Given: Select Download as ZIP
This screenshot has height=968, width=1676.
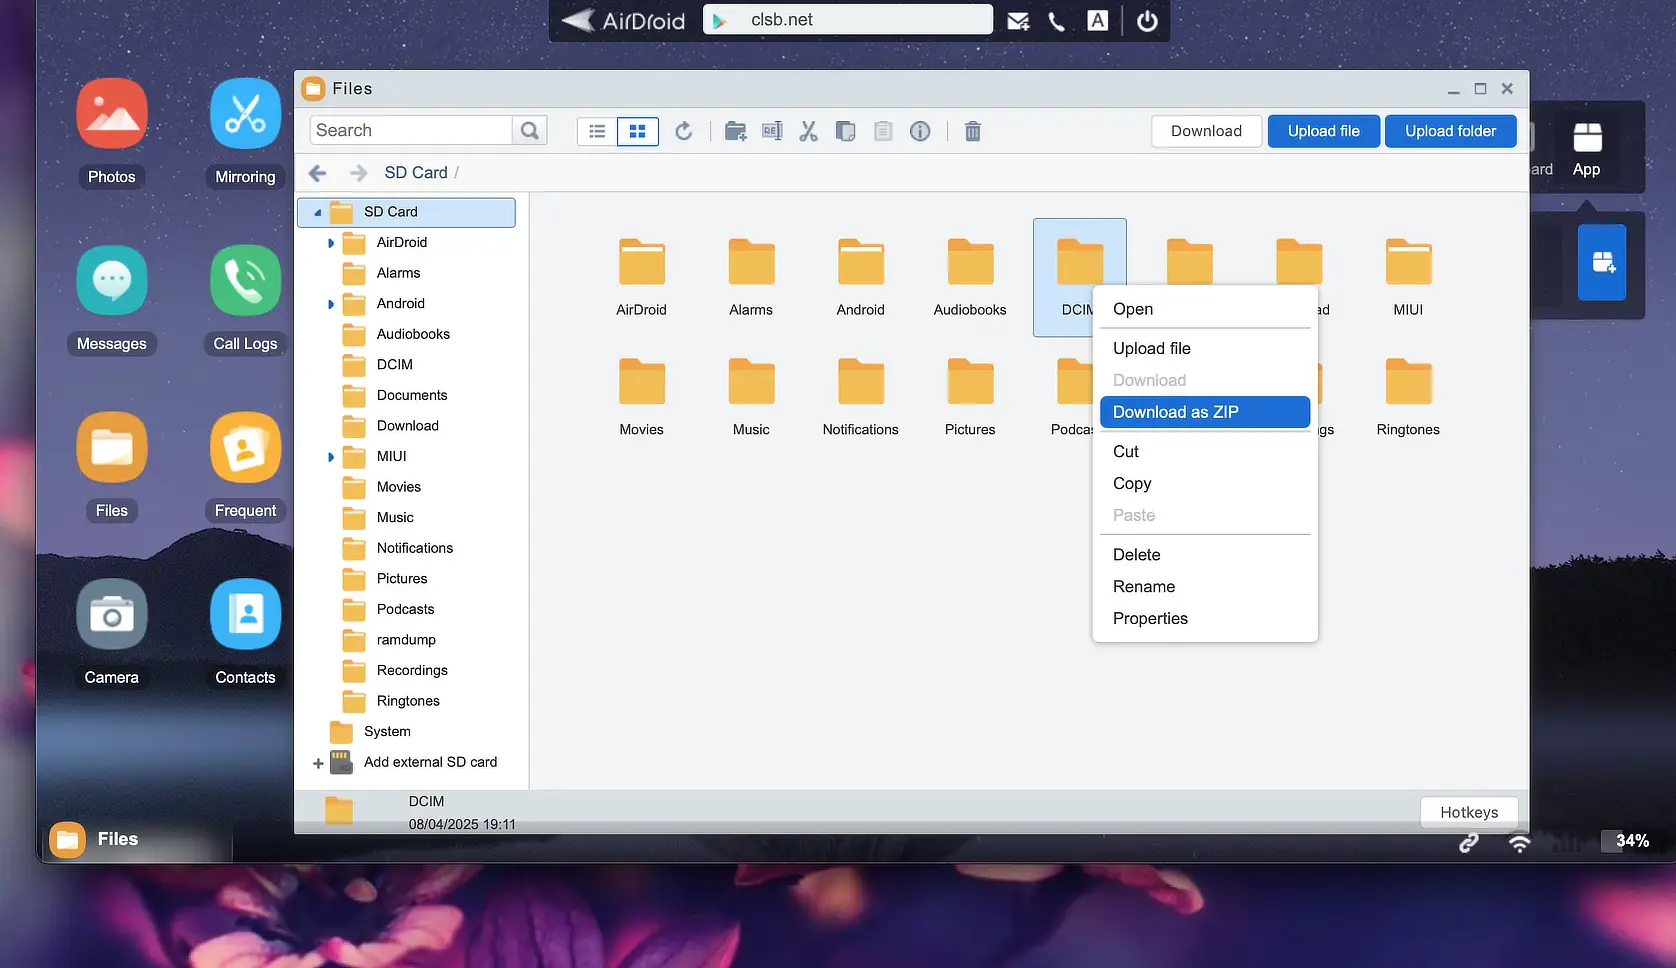Looking at the screenshot, I should tap(1205, 412).
